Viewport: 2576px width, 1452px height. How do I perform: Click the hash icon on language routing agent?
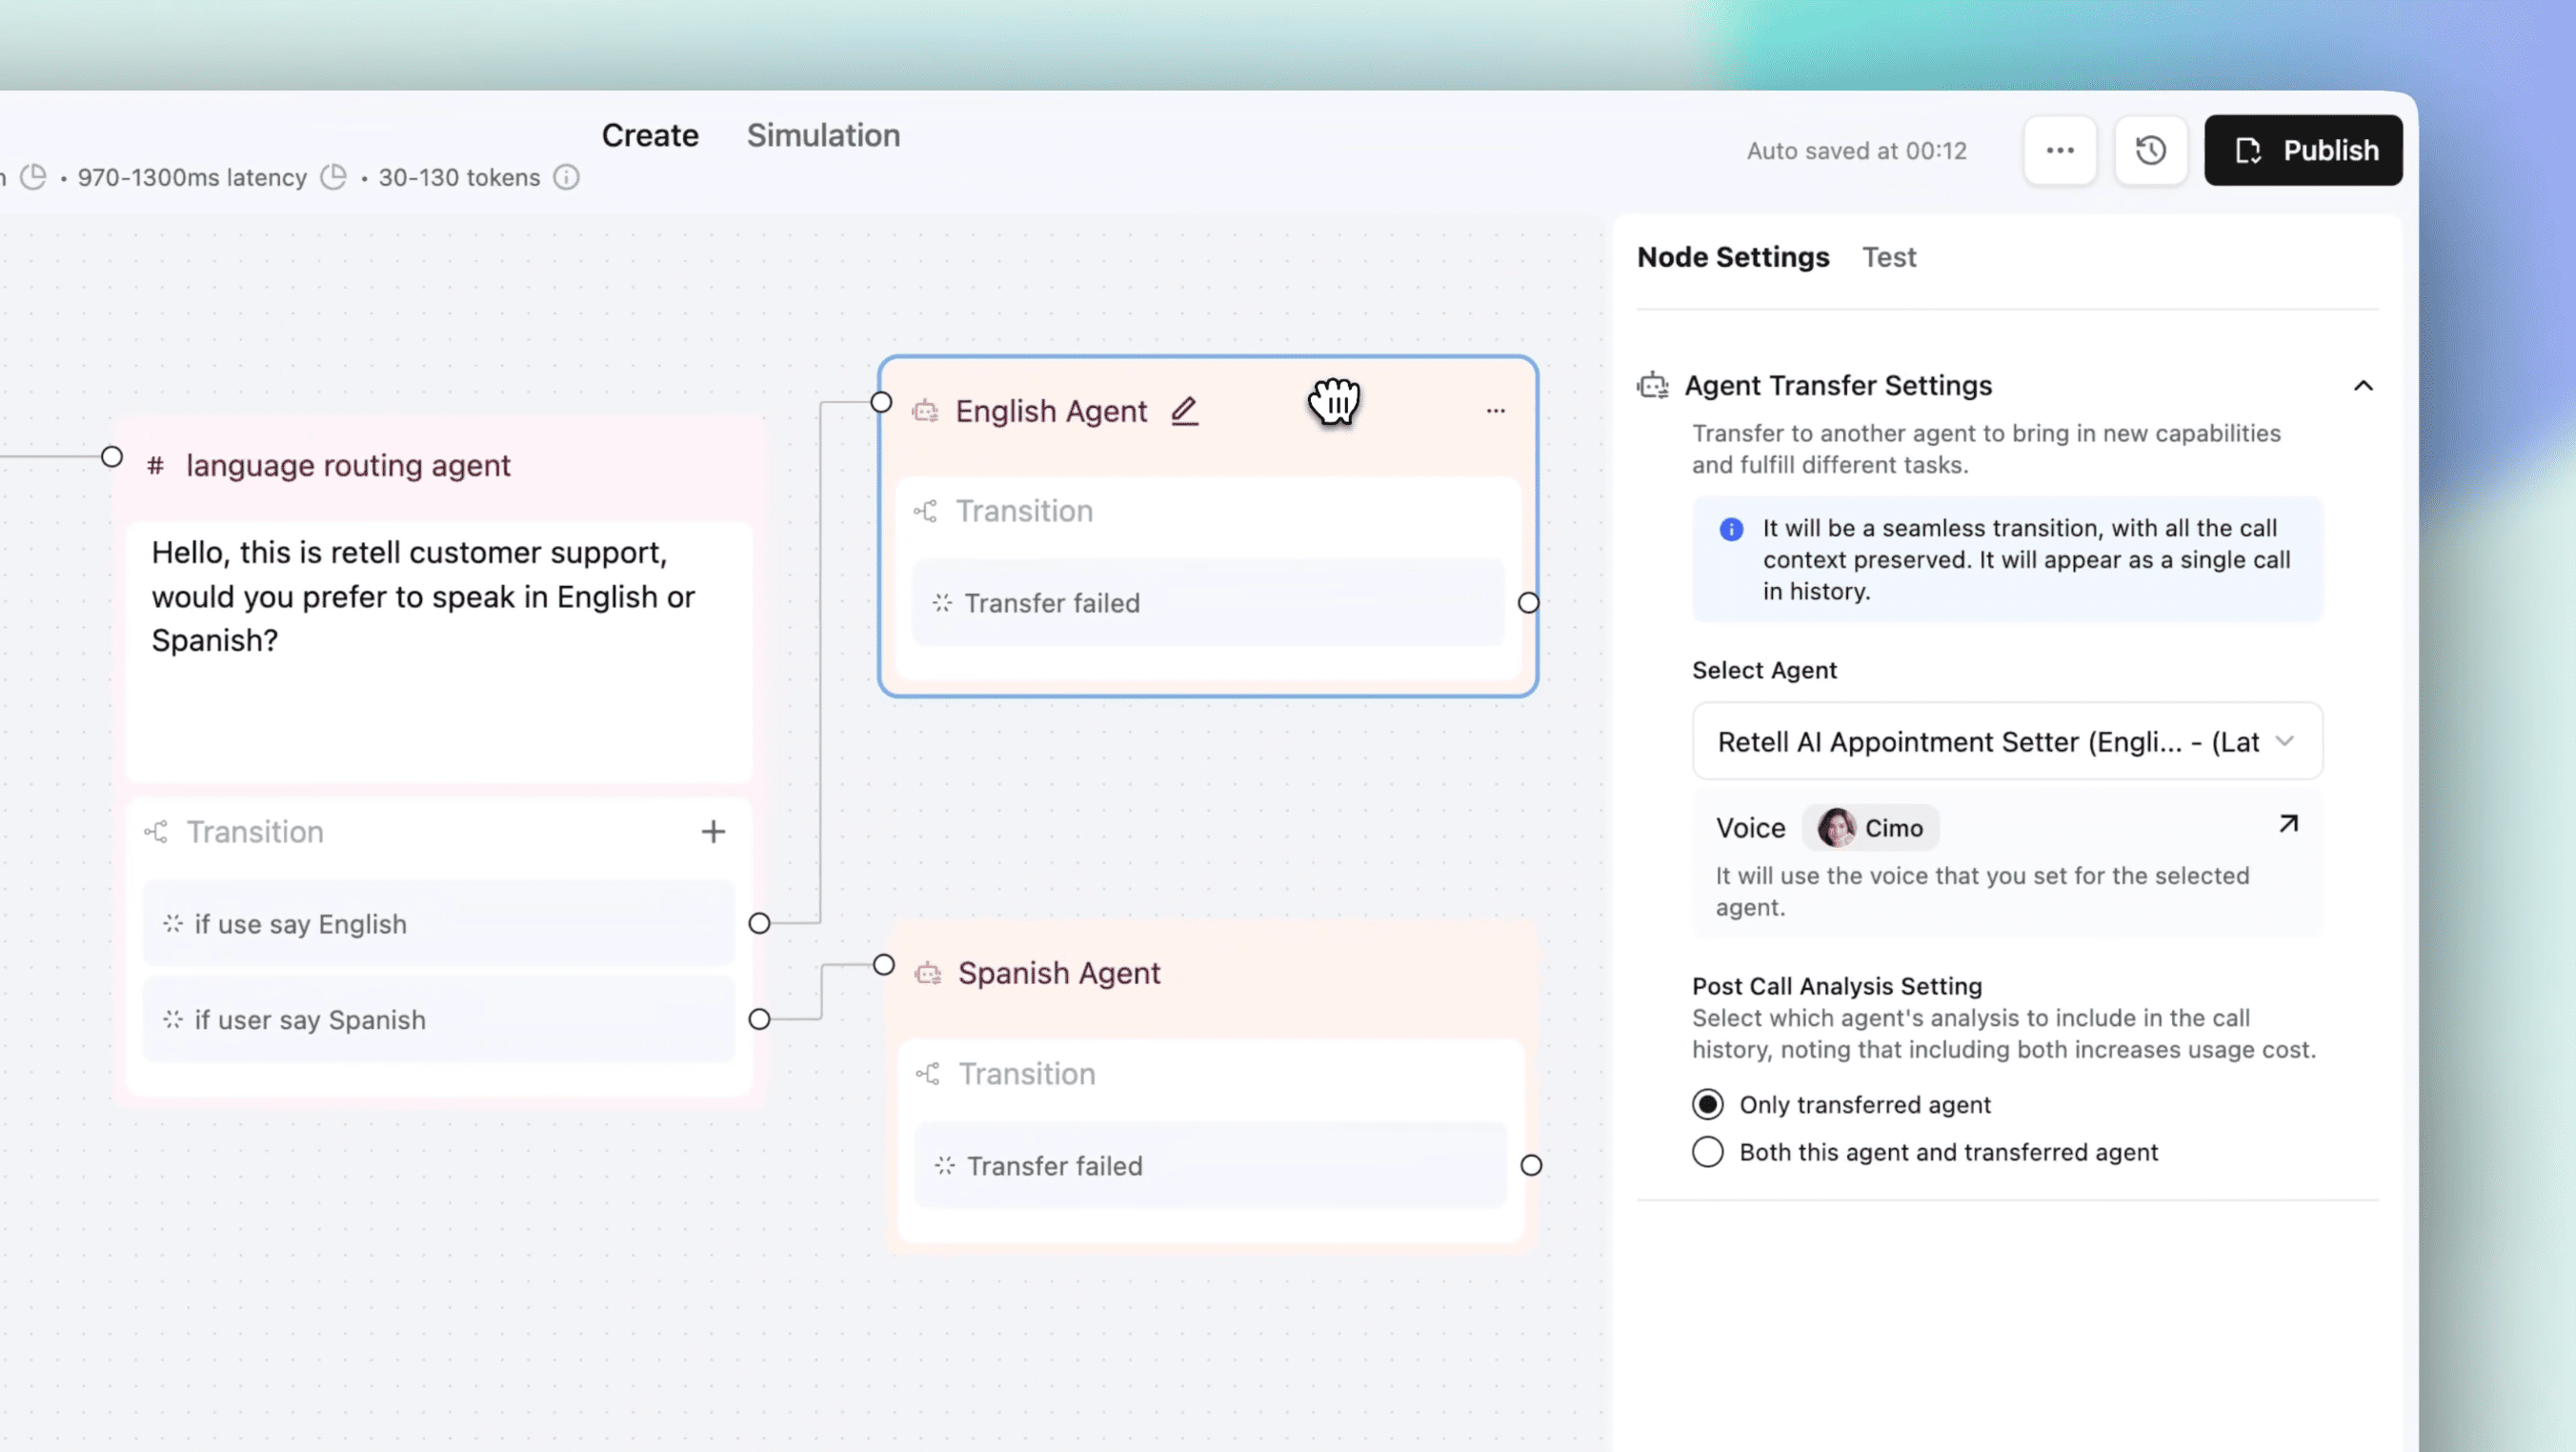pyautogui.click(x=156, y=465)
